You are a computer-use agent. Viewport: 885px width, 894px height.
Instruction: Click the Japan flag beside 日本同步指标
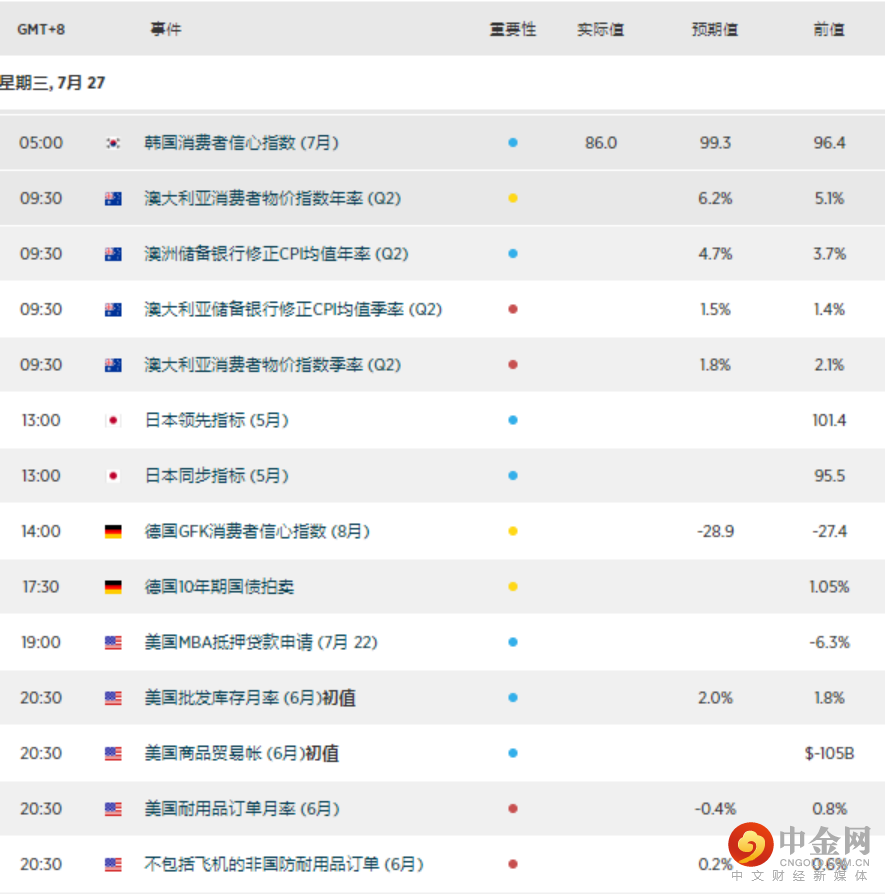(x=113, y=476)
